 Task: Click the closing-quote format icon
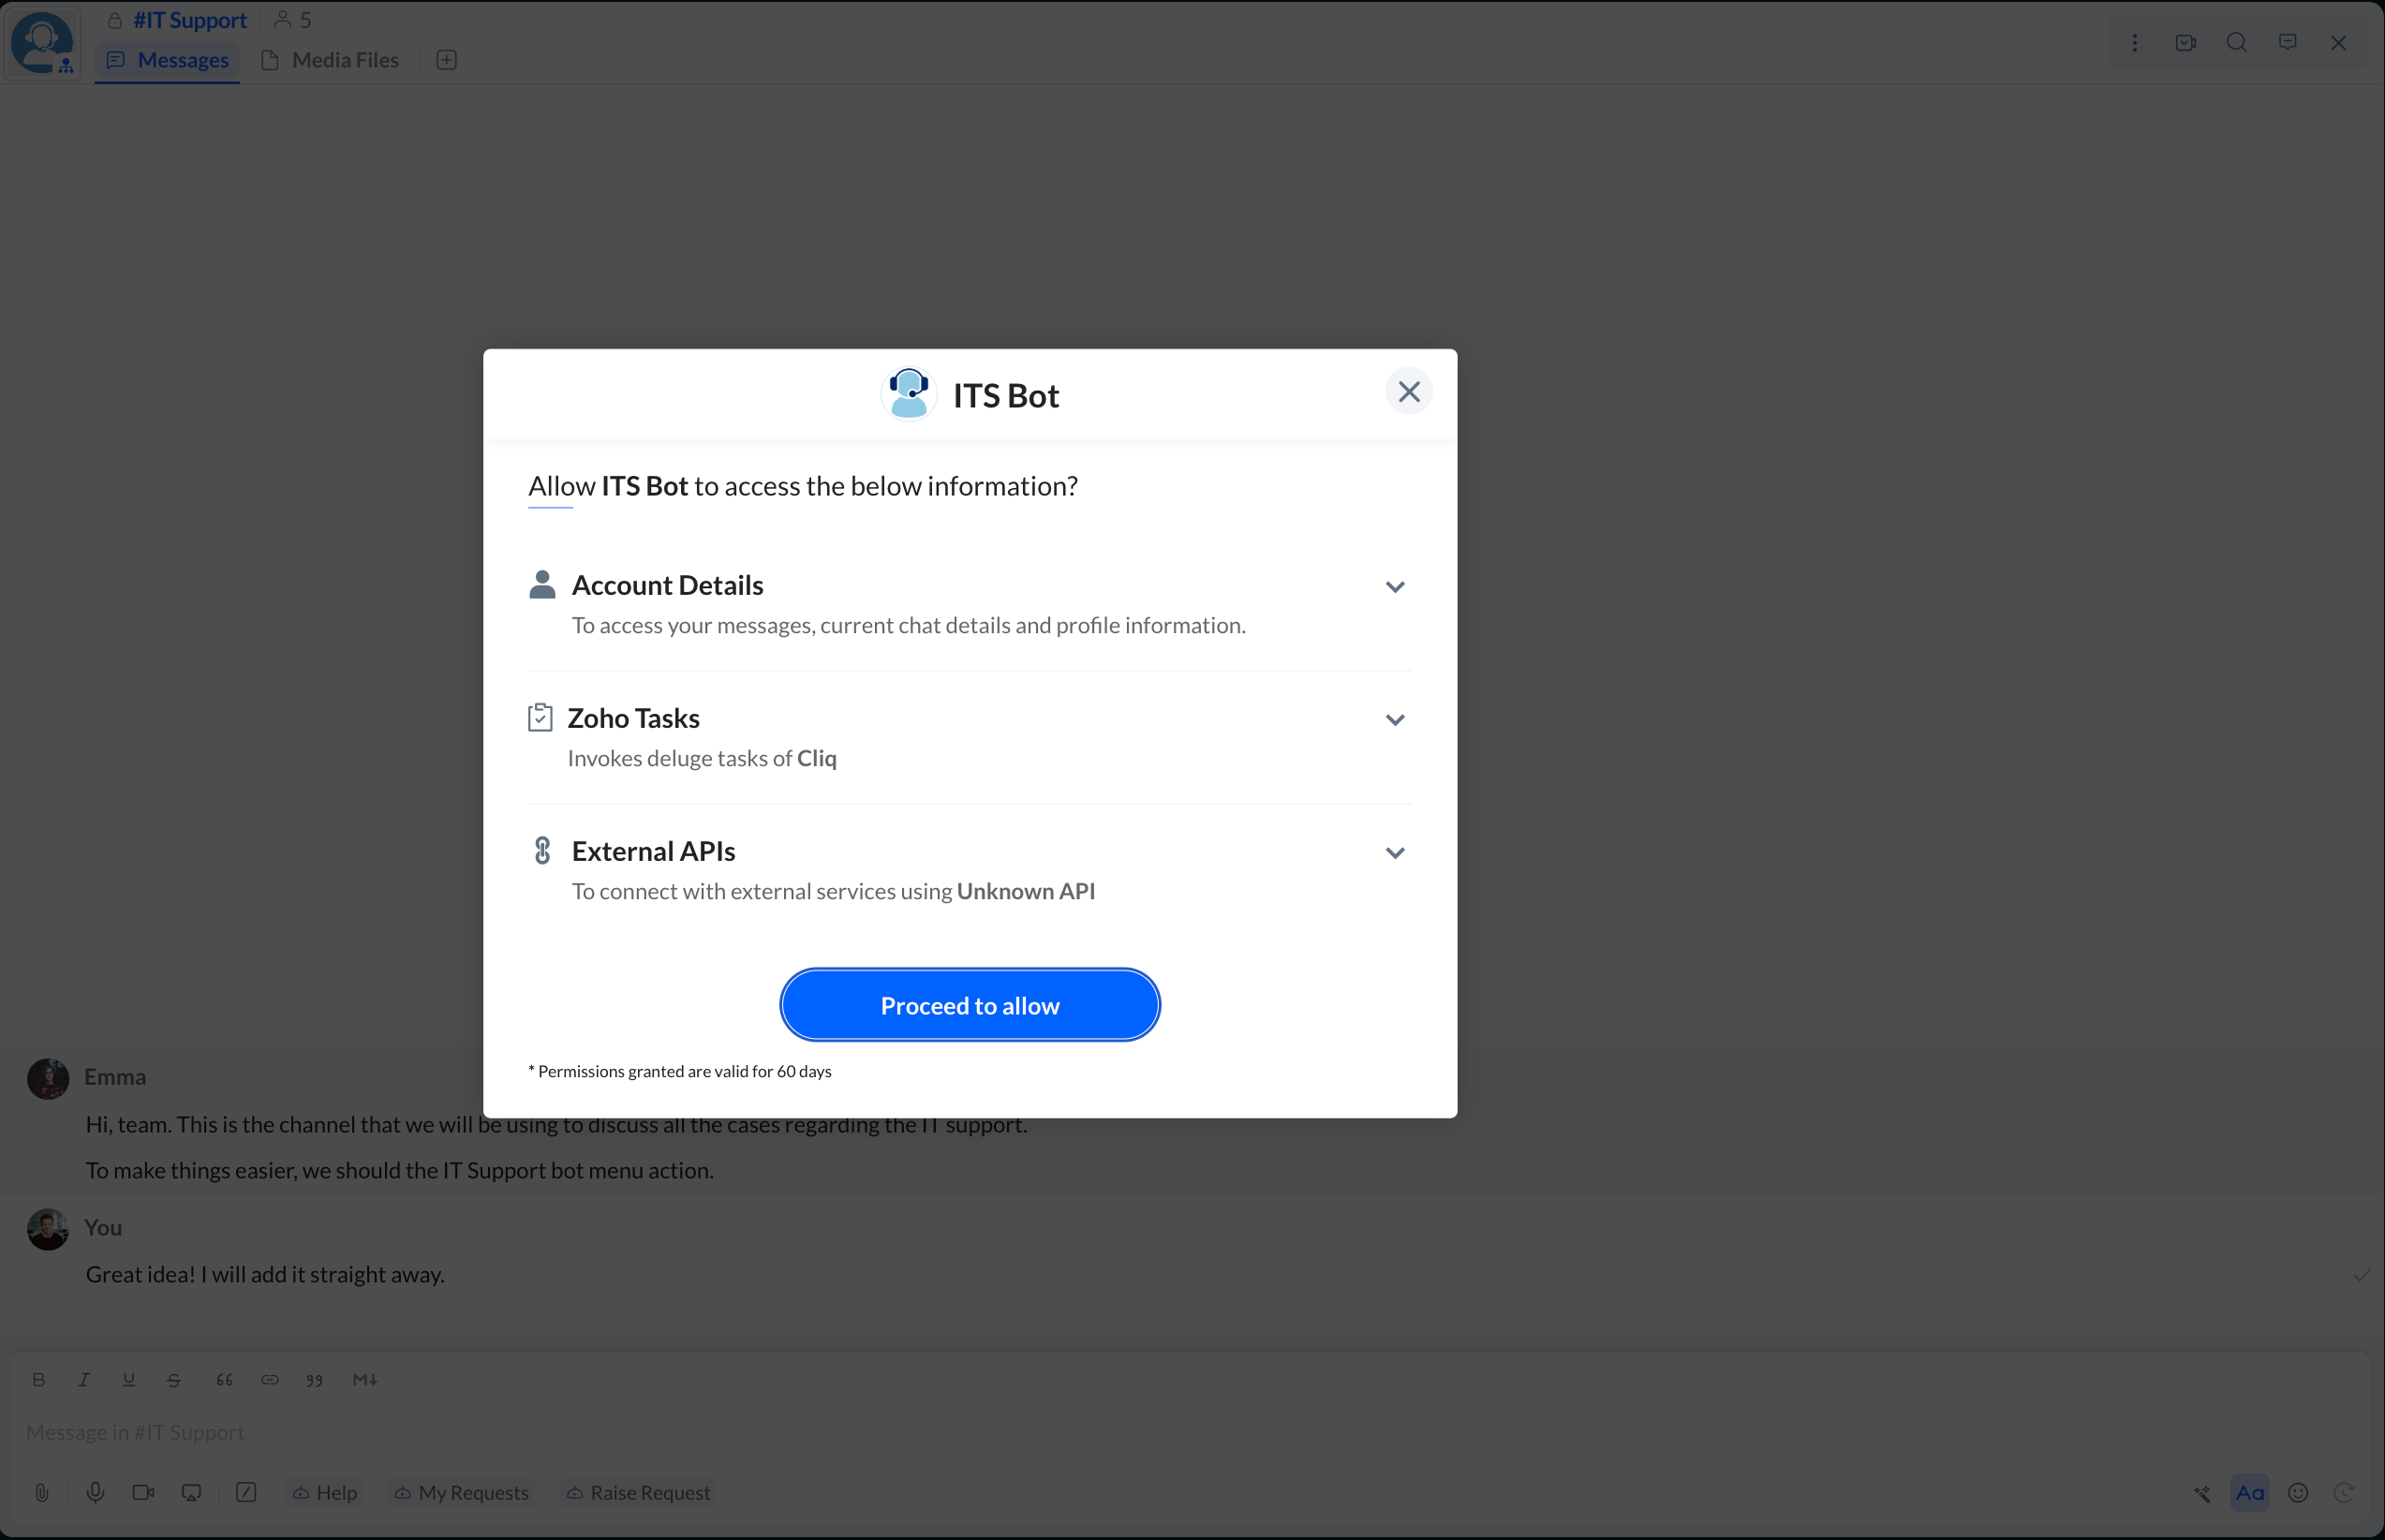pos(315,1380)
